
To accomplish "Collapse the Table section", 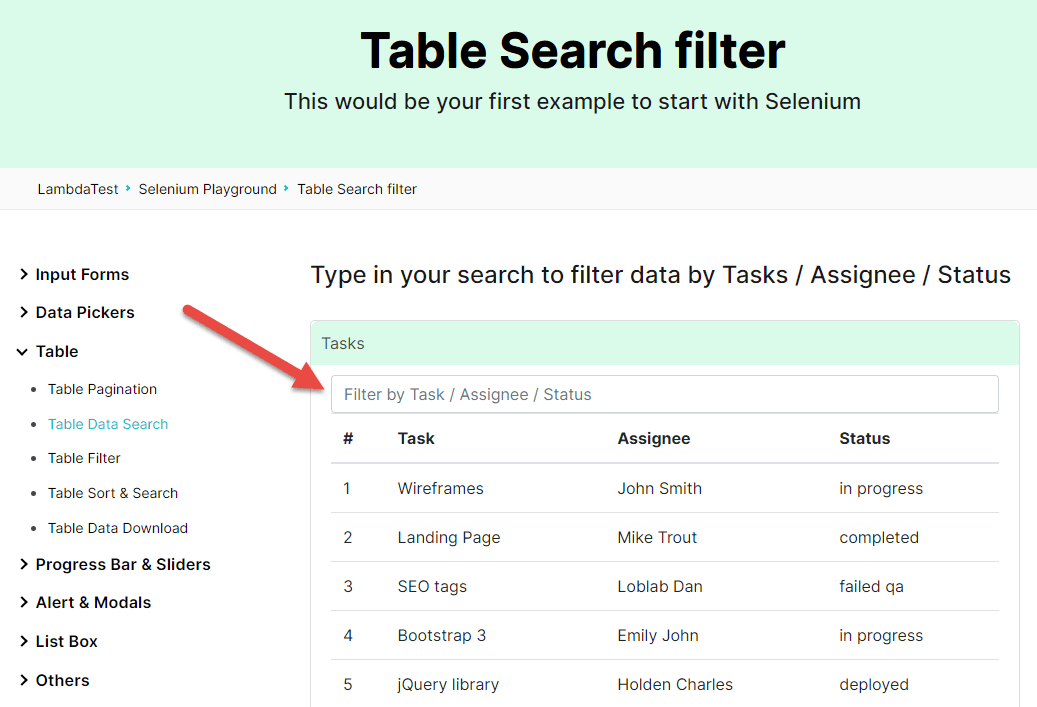I will pos(56,351).
